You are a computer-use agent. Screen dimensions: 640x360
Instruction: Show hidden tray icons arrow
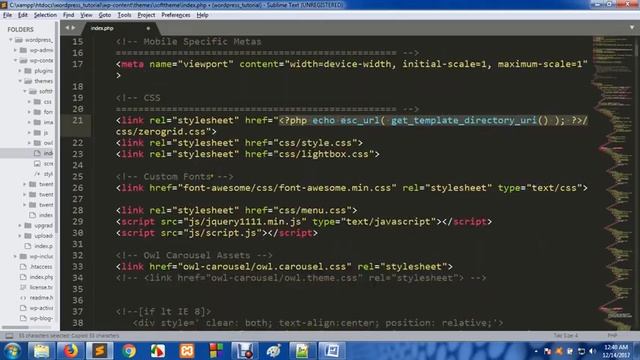536,351
